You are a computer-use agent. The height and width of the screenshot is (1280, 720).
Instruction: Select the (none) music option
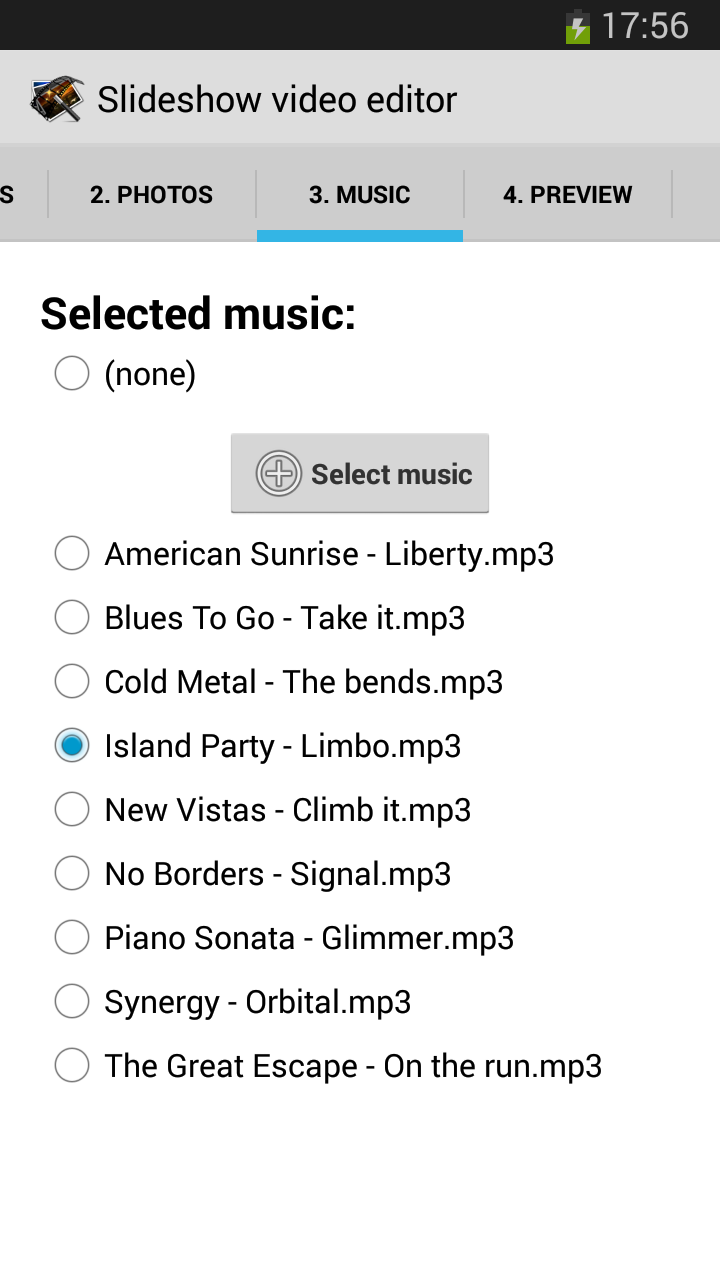[125, 374]
